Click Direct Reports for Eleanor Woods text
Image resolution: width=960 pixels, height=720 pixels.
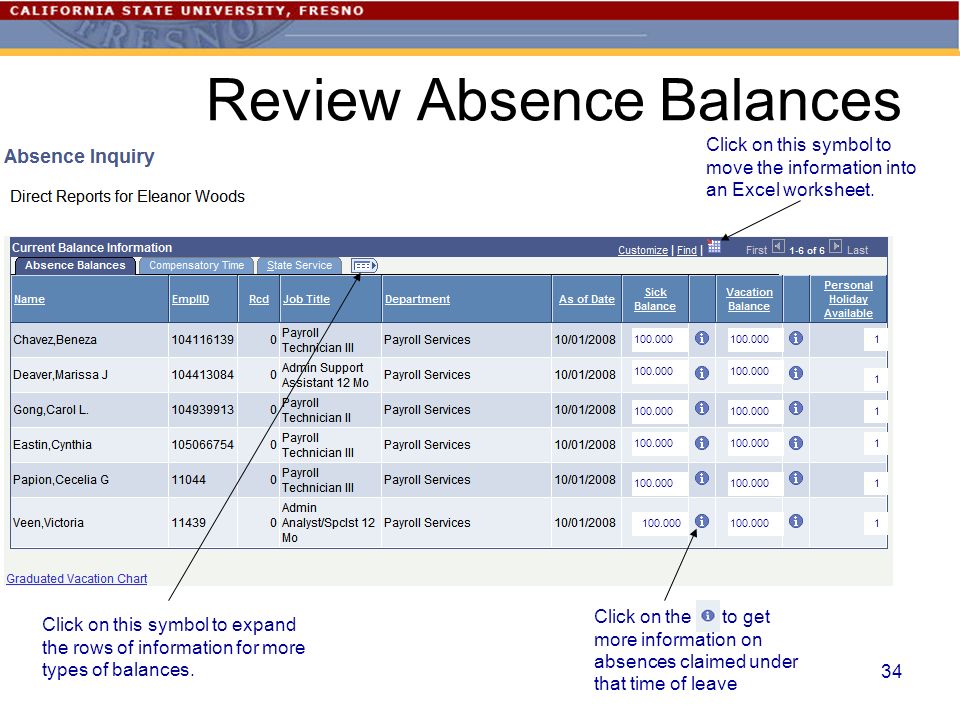127,197
